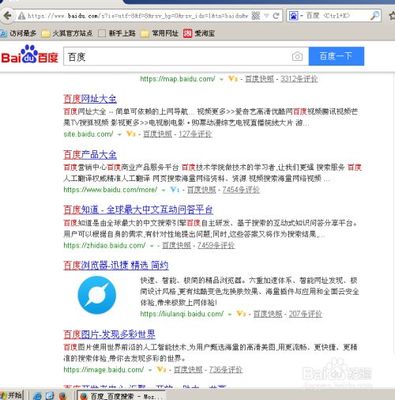The image size is (395, 400).
Task: Open the 常用网址 bookmarks folder
Action: pyautogui.click(x=160, y=33)
